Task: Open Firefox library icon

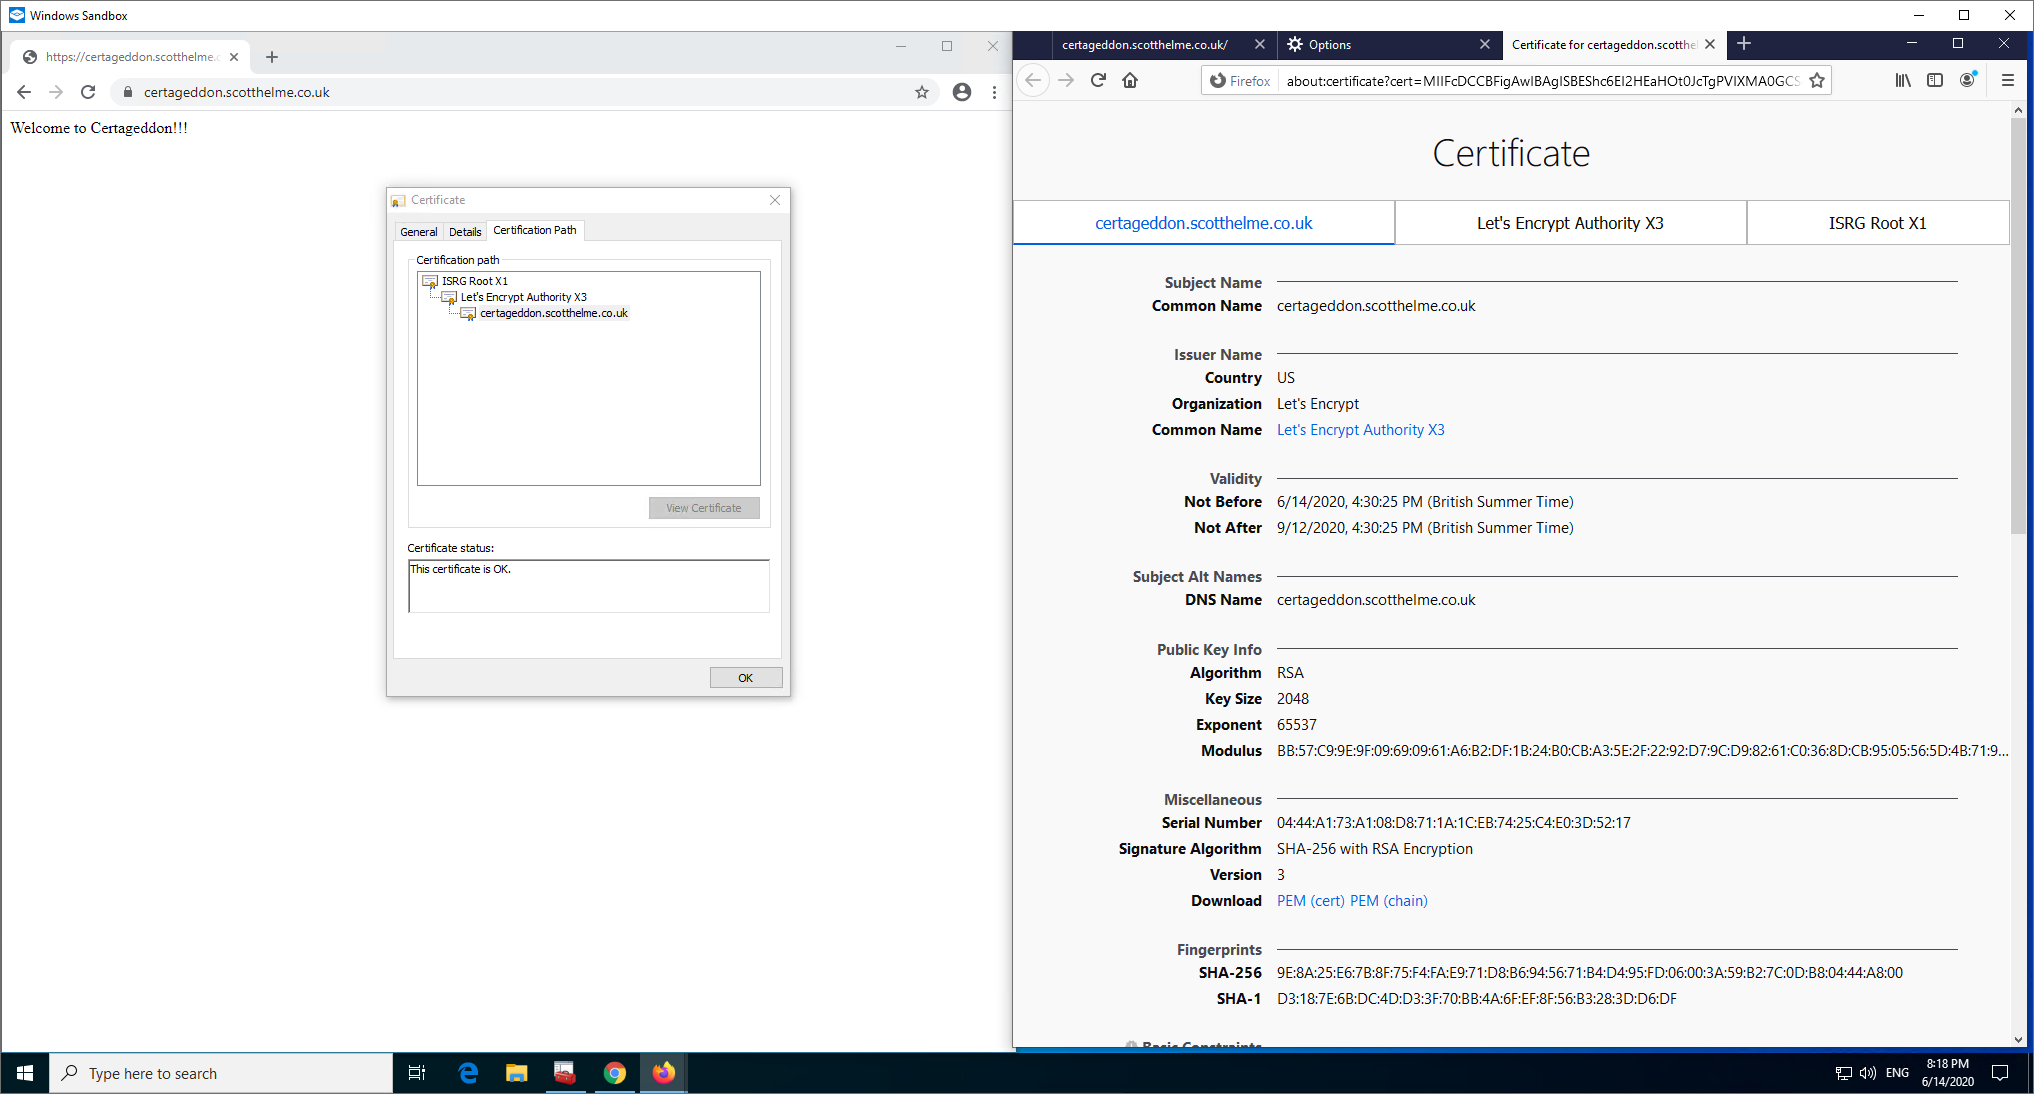Action: tap(1903, 81)
